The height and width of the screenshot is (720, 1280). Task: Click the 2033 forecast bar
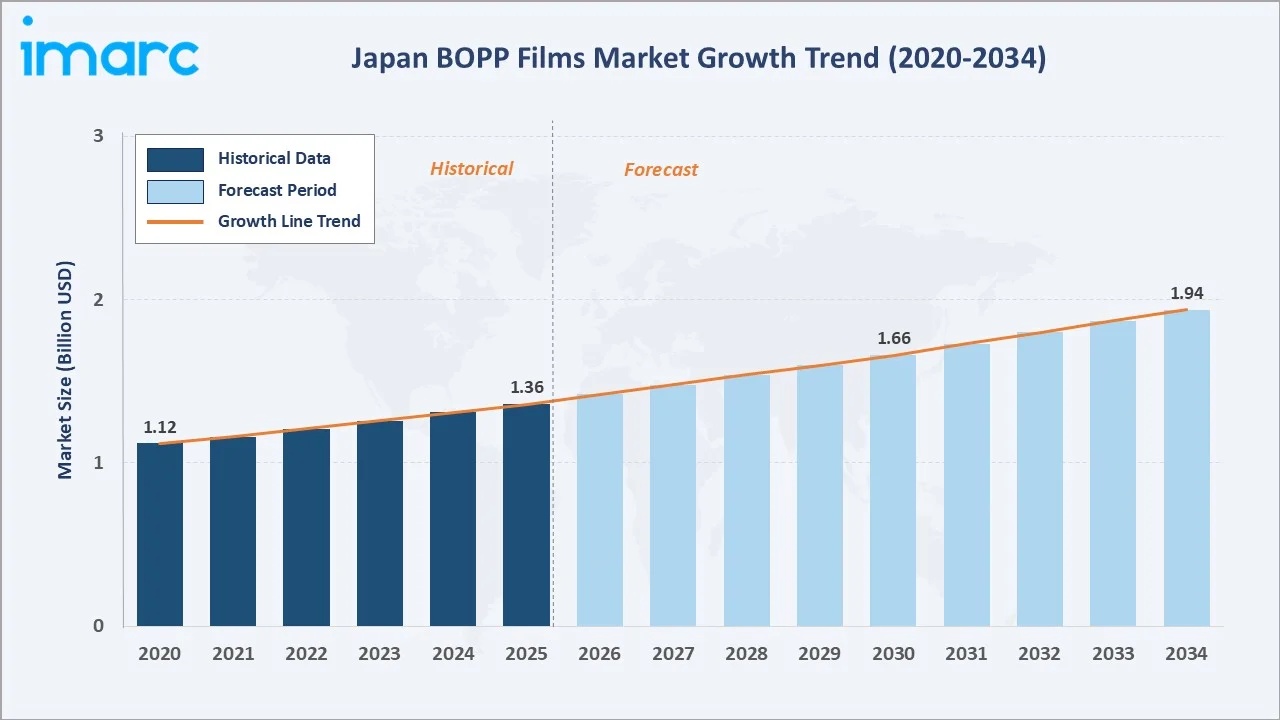pos(1113,473)
